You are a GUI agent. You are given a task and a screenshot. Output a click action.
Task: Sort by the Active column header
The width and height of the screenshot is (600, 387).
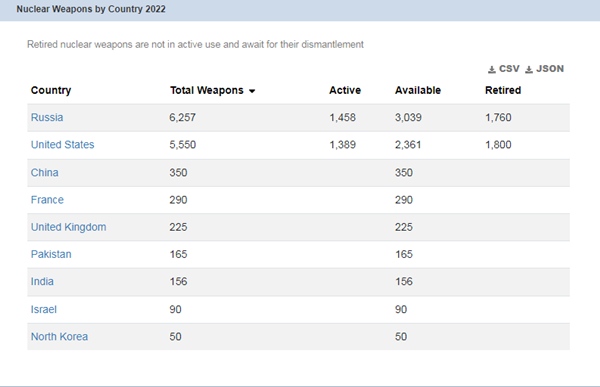click(x=345, y=90)
